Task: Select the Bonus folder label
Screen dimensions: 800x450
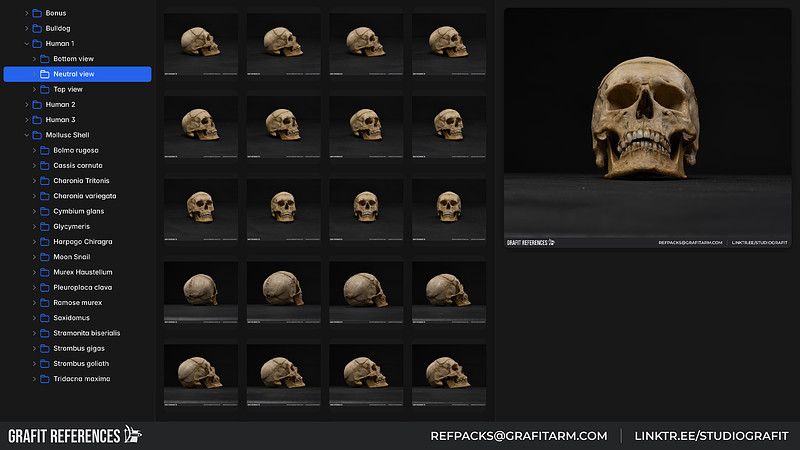Action: (56, 13)
